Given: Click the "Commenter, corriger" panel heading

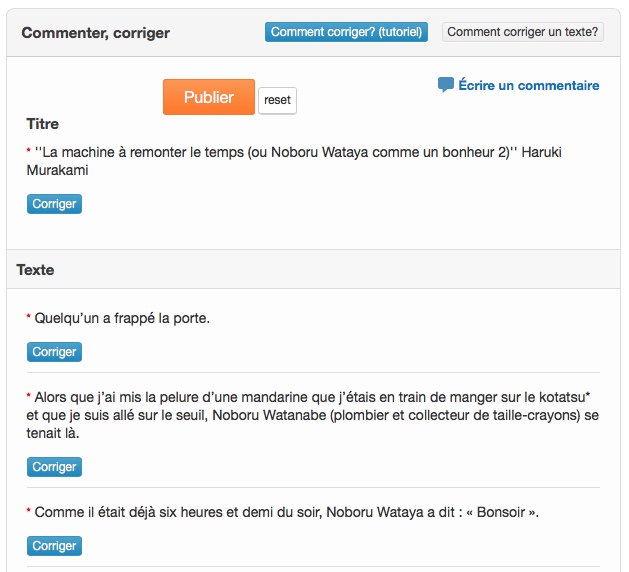Looking at the screenshot, I should click(x=96, y=33).
